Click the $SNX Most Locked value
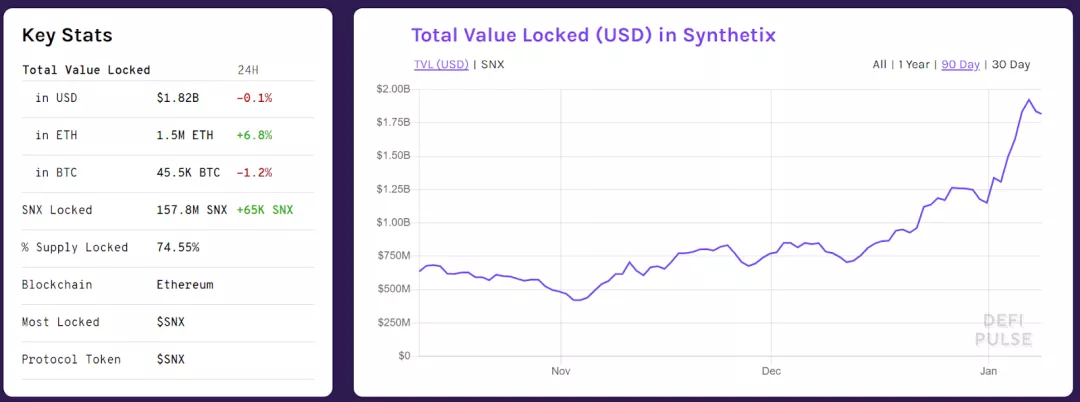The width and height of the screenshot is (1080, 402). (x=170, y=322)
